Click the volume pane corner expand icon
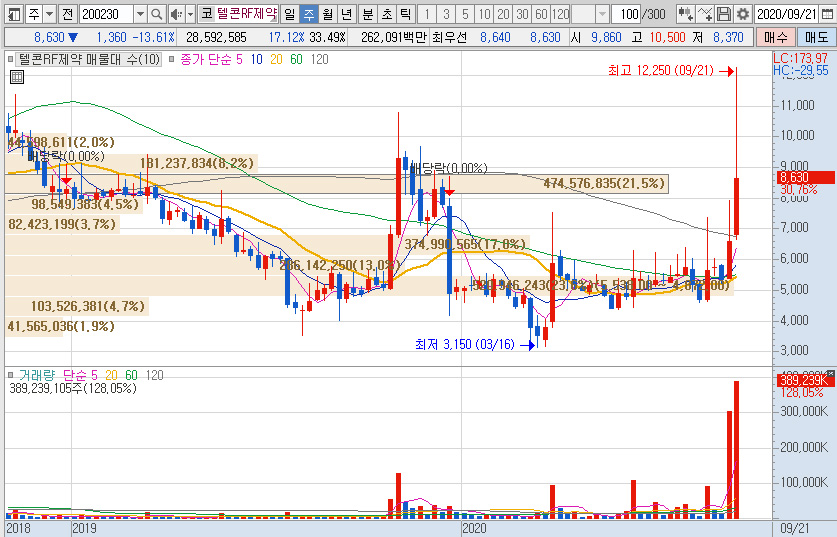 coord(830,373)
